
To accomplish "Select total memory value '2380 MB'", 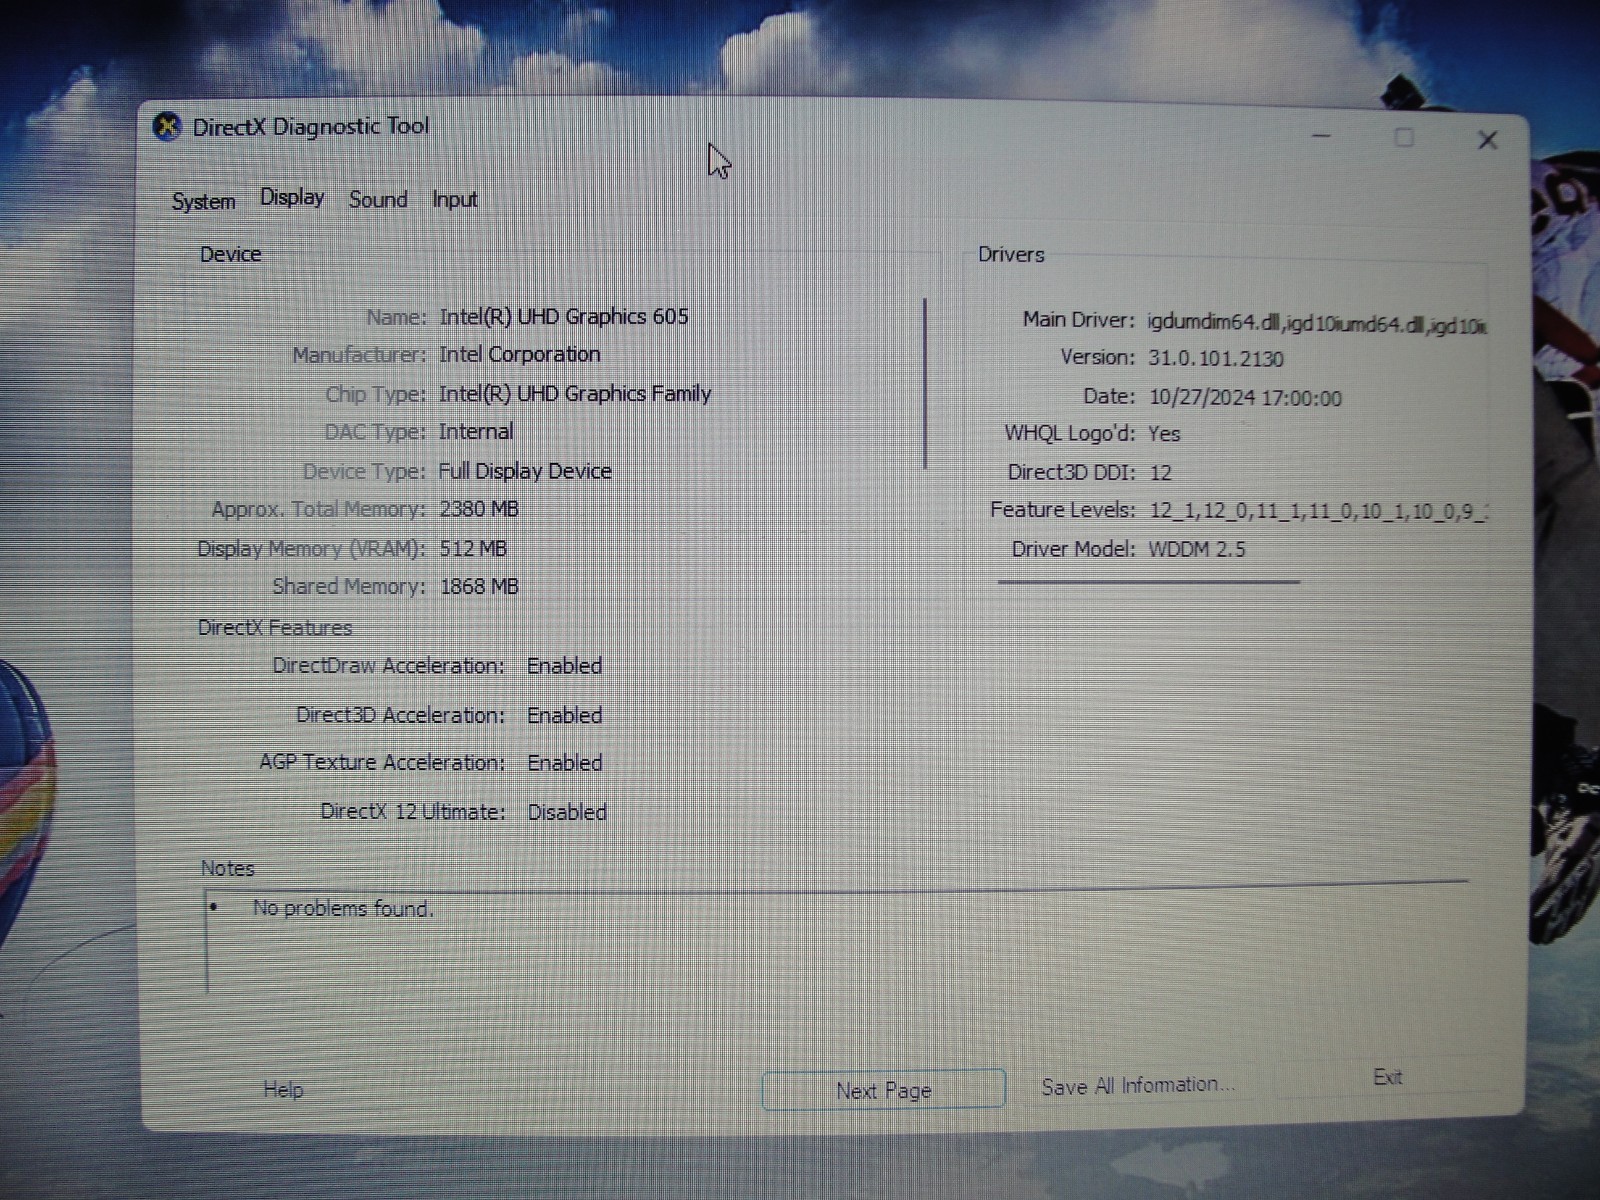I will [479, 509].
